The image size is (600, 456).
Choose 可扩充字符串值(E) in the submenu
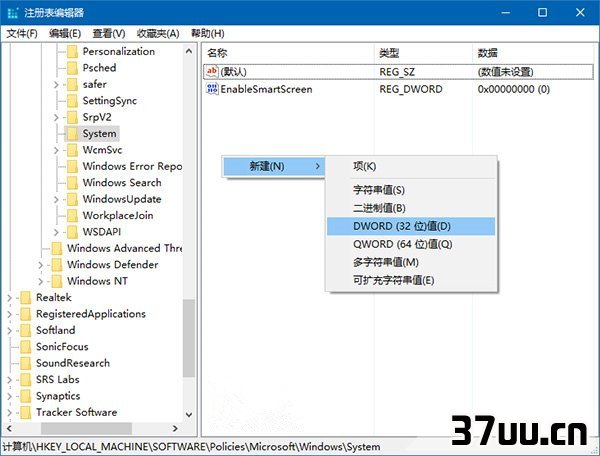pos(411,280)
